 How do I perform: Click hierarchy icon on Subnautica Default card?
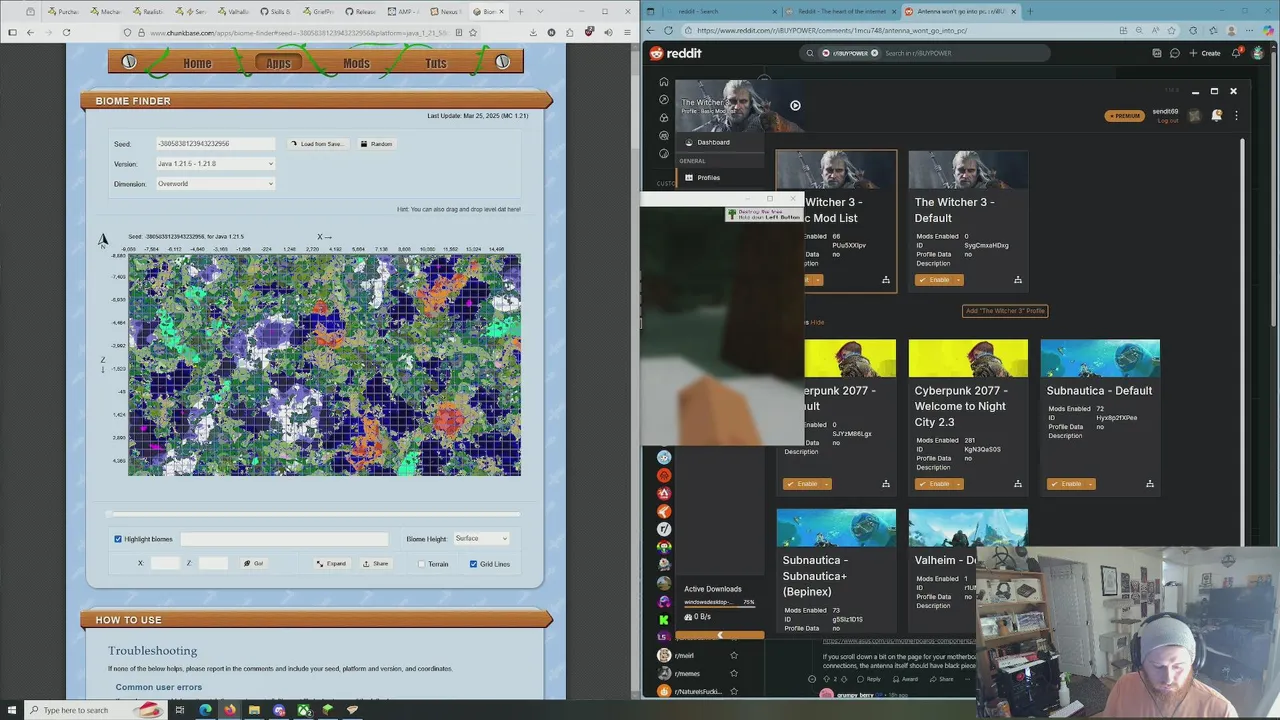(x=1149, y=484)
